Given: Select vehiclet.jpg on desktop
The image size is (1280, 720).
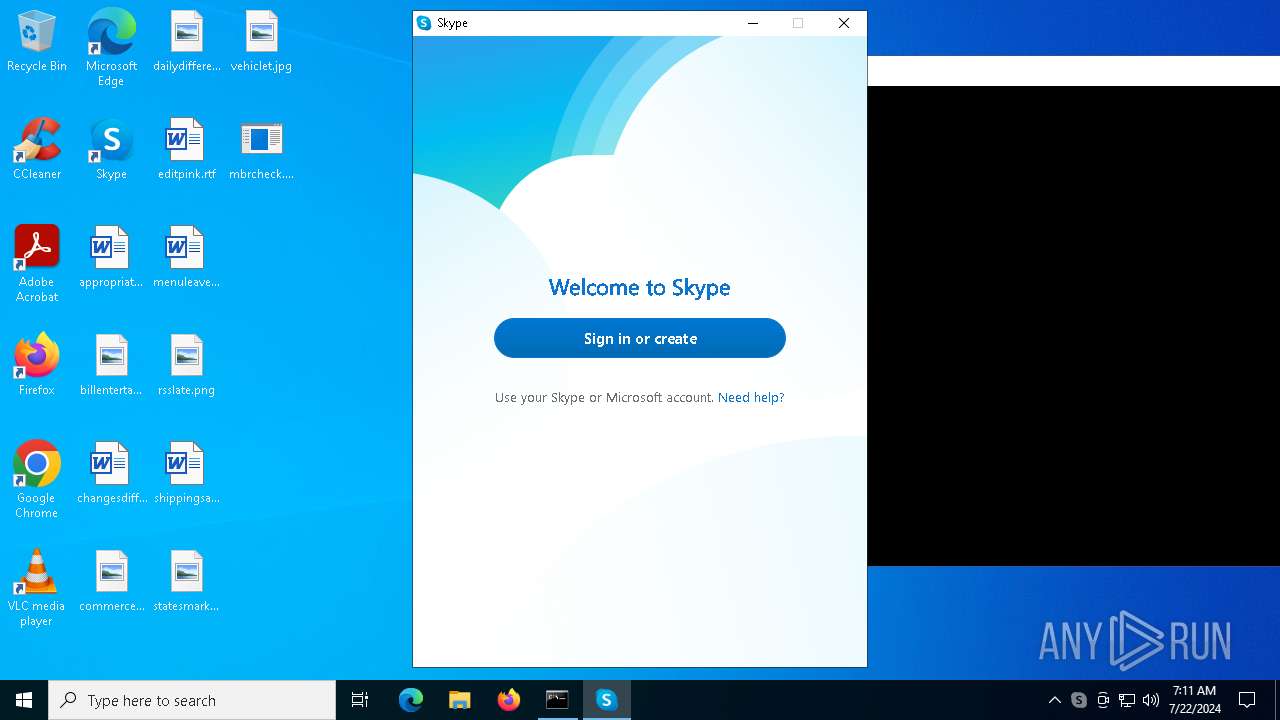Looking at the screenshot, I should click(261, 42).
